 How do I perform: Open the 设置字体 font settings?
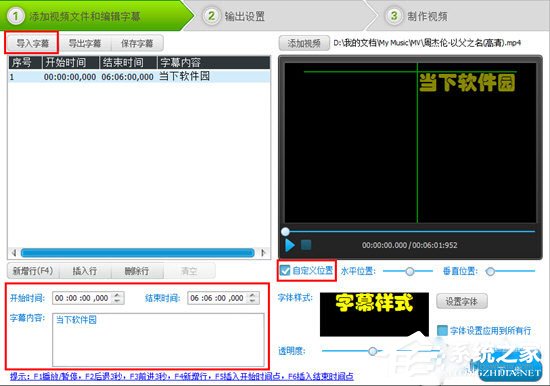tap(462, 301)
